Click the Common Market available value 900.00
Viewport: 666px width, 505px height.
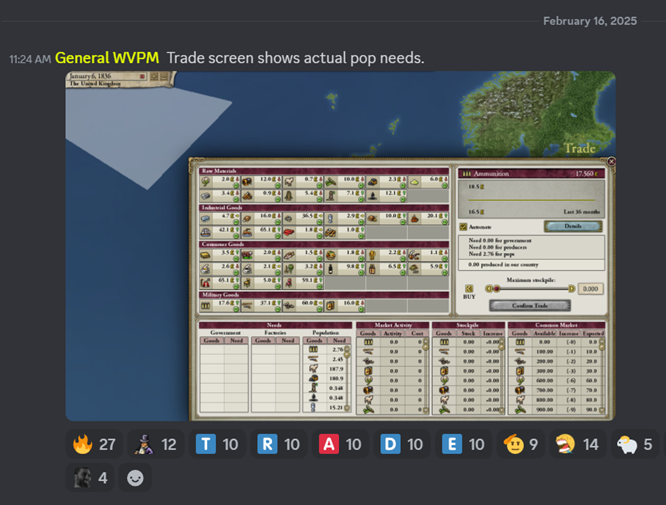coord(545,409)
